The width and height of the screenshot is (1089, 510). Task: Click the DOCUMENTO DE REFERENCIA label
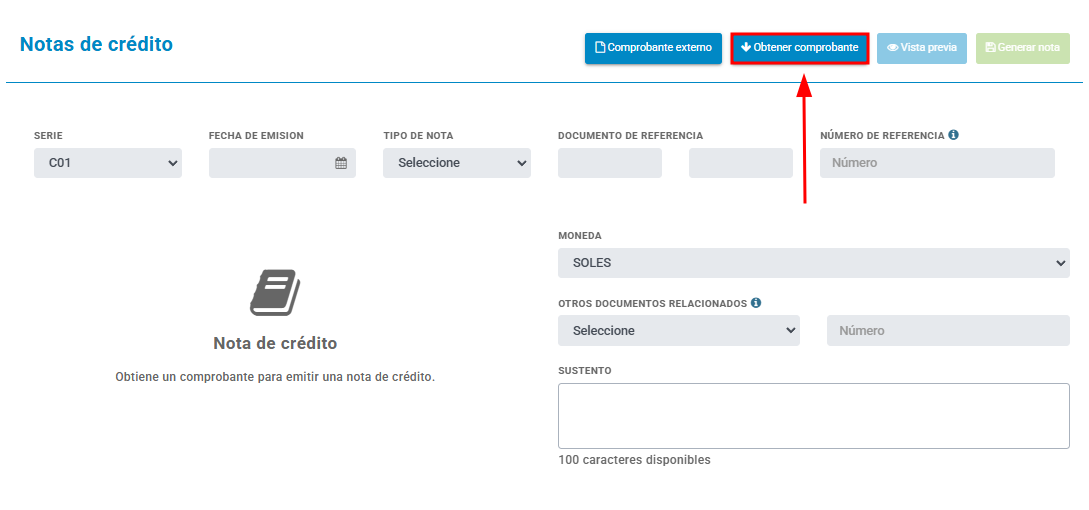click(x=631, y=135)
